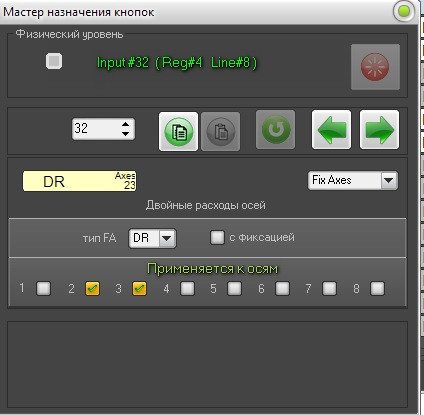Click the red auto-detect button icon
The height and width of the screenshot is (415, 424).
coord(375,67)
